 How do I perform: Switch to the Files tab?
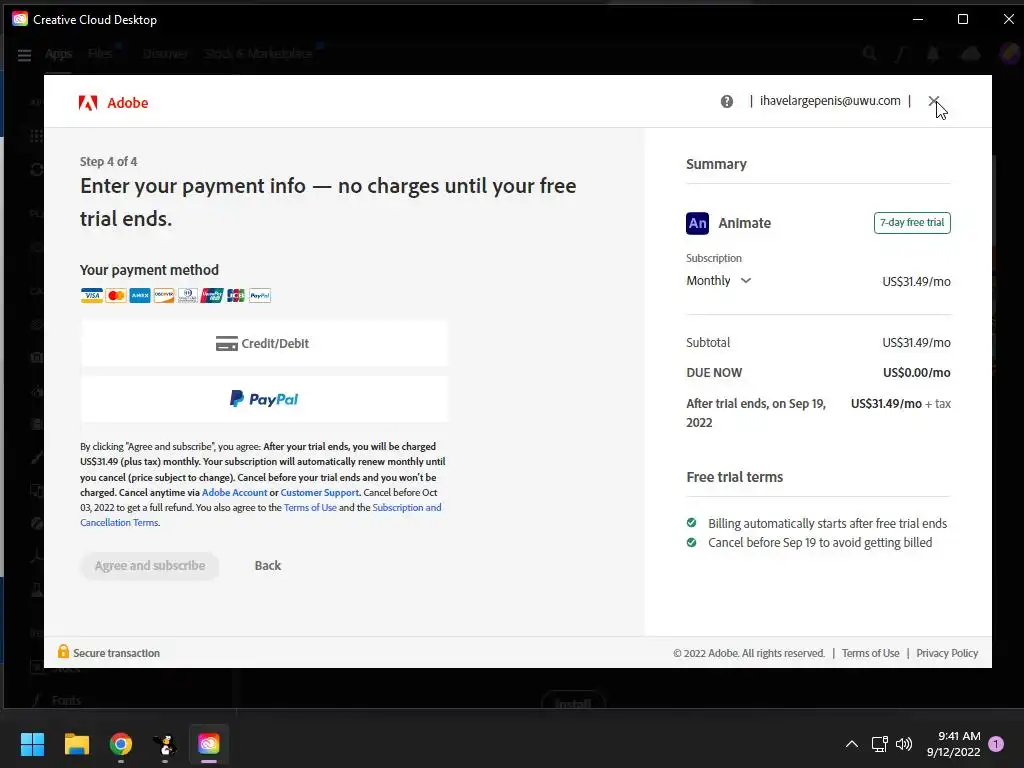(100, 54)
